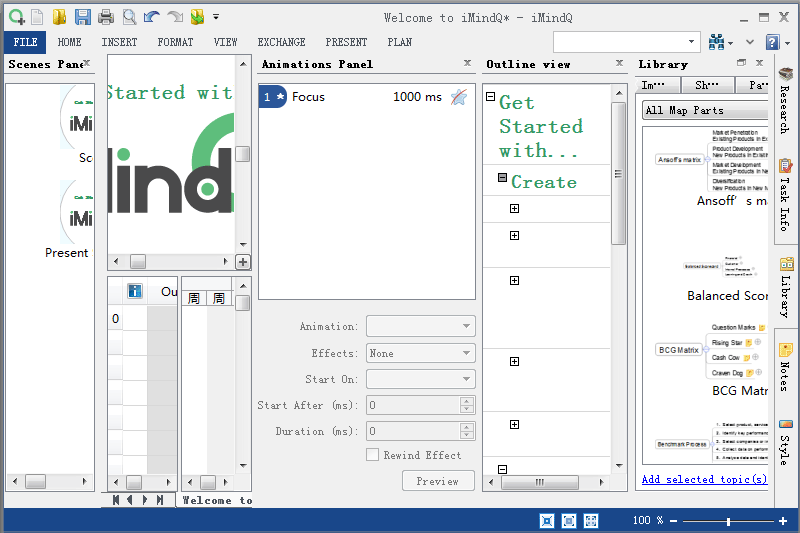Select the first scene thumbnail
This screenshot has width=800, height=533.
pos(77,118)
